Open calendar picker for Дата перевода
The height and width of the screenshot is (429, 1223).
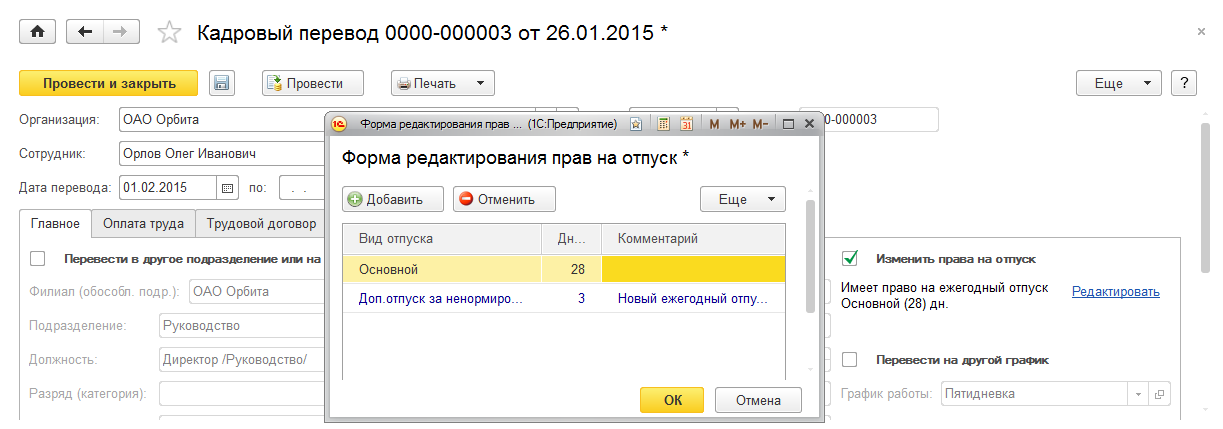click(x=227, y=187)
